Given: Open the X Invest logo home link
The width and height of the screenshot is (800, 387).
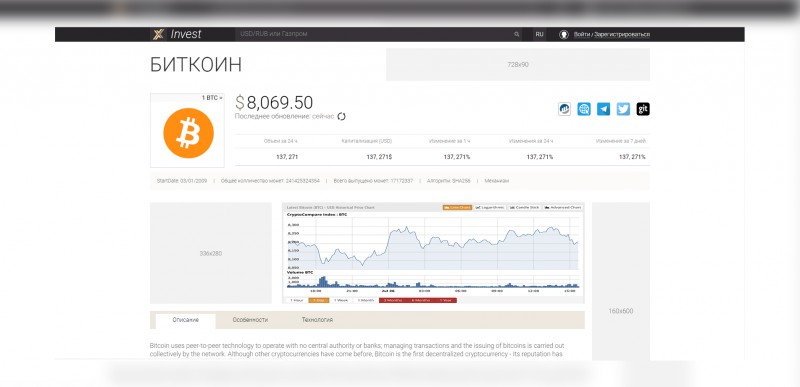Looking at the screenshot, I should (177, 34).
